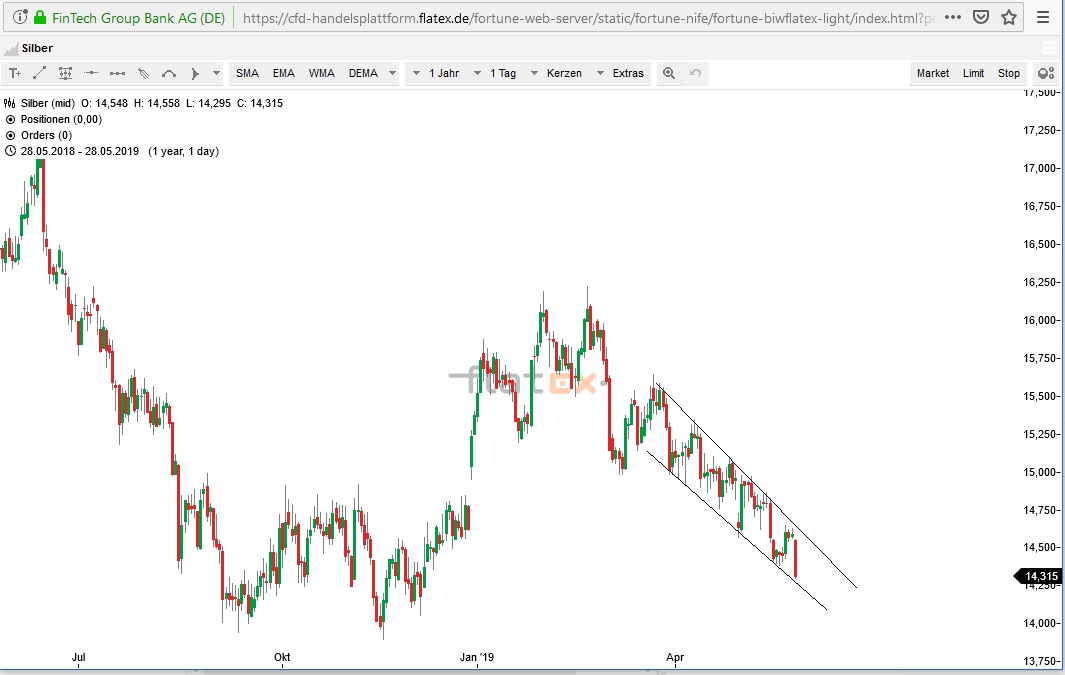The height and width of the screenshot is (675, 1065).
Task: Click the undo zoom arrow icon
Action: pos(696,73)
